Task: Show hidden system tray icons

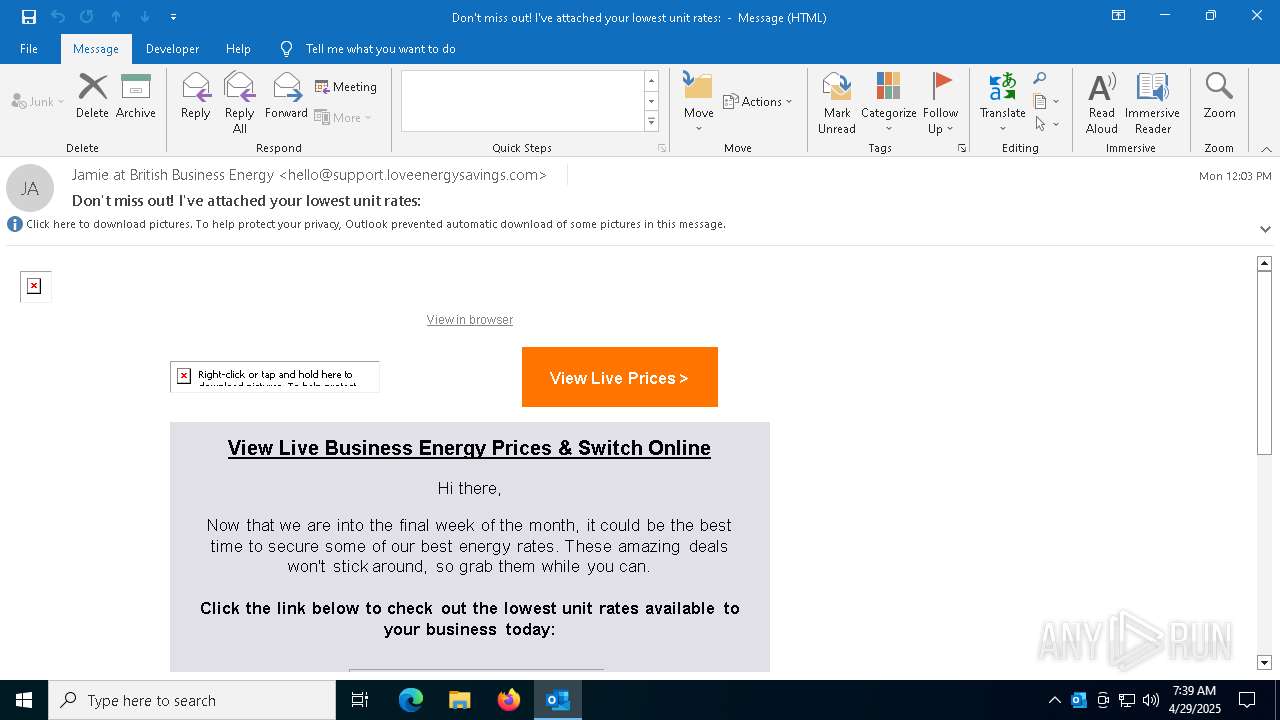Action: click(1054, 700)
